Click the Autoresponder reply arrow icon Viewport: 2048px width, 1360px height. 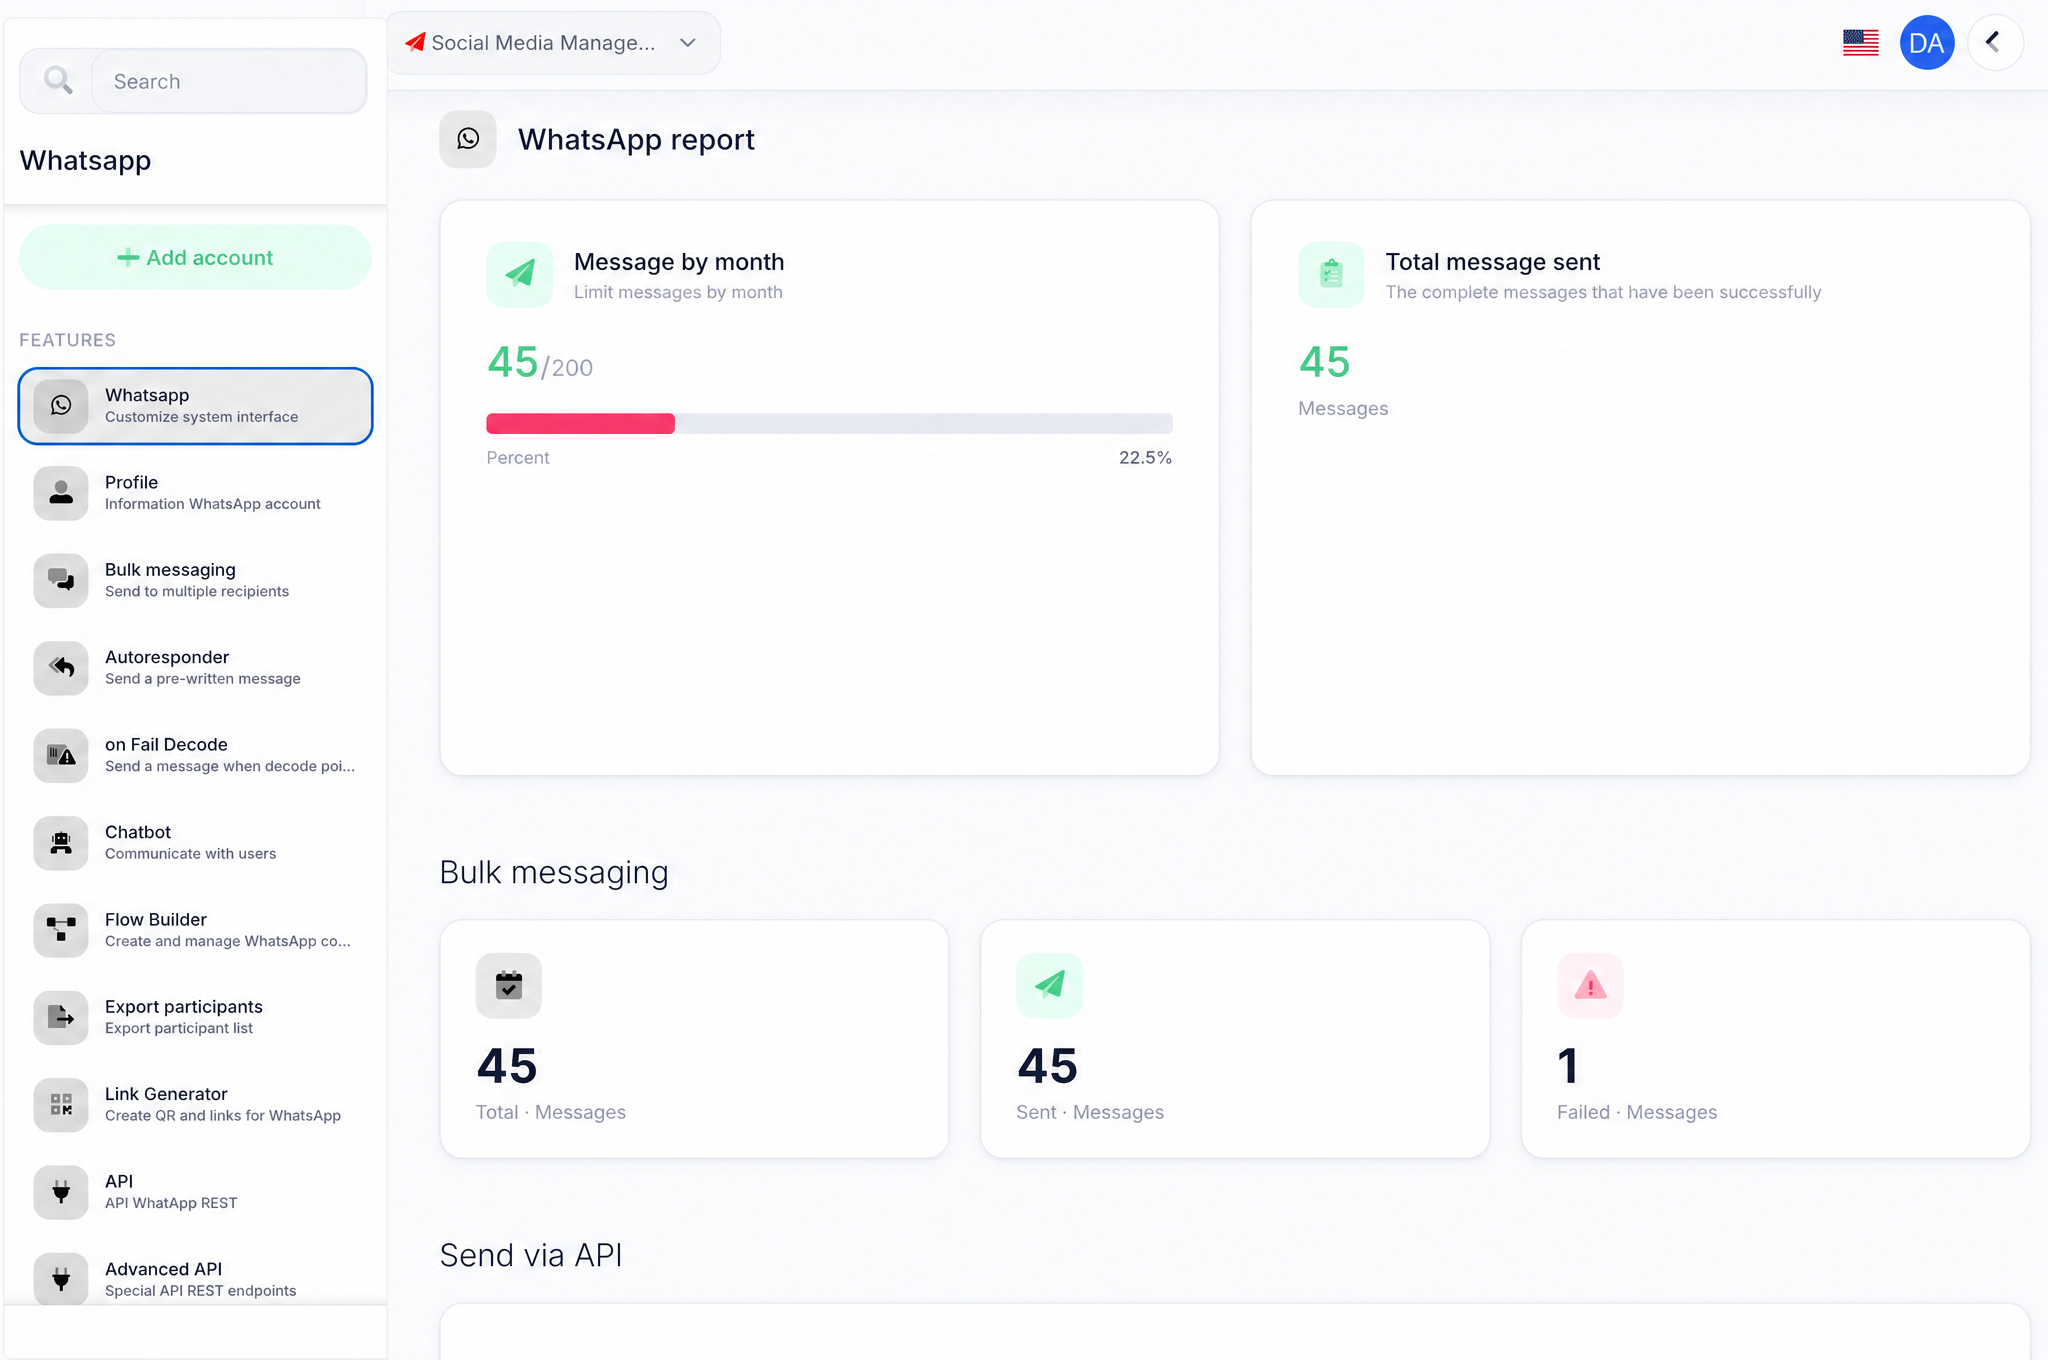(x=61, y=667)
